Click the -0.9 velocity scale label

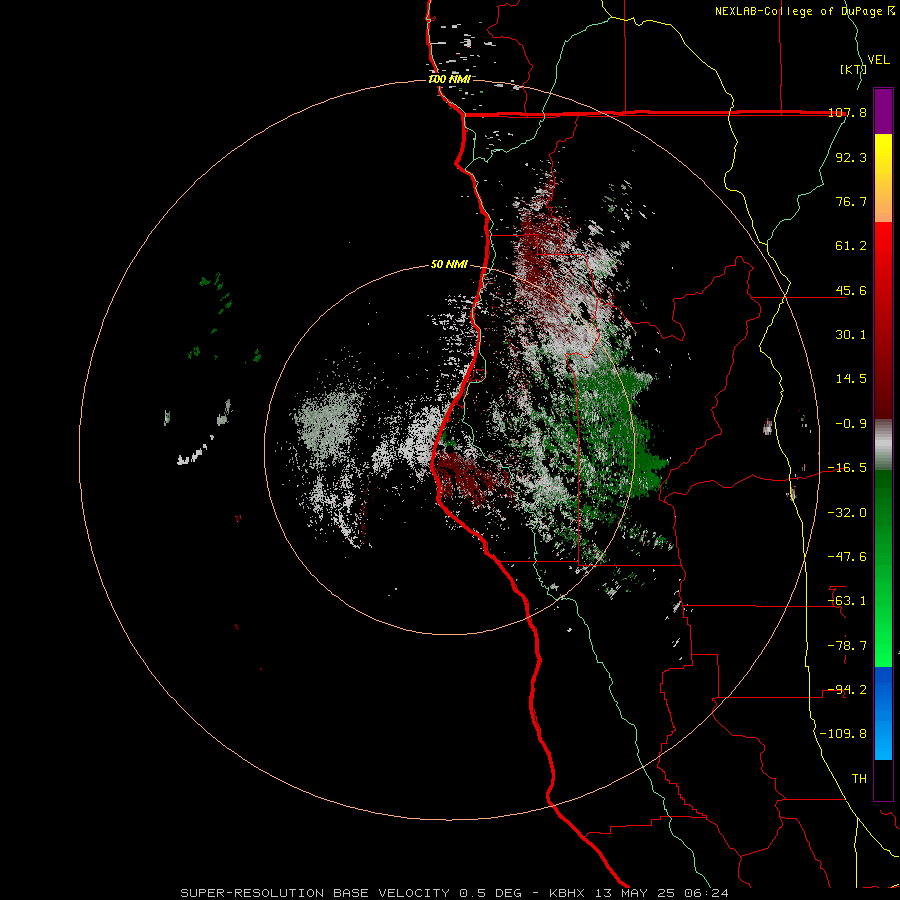(851, 424)
